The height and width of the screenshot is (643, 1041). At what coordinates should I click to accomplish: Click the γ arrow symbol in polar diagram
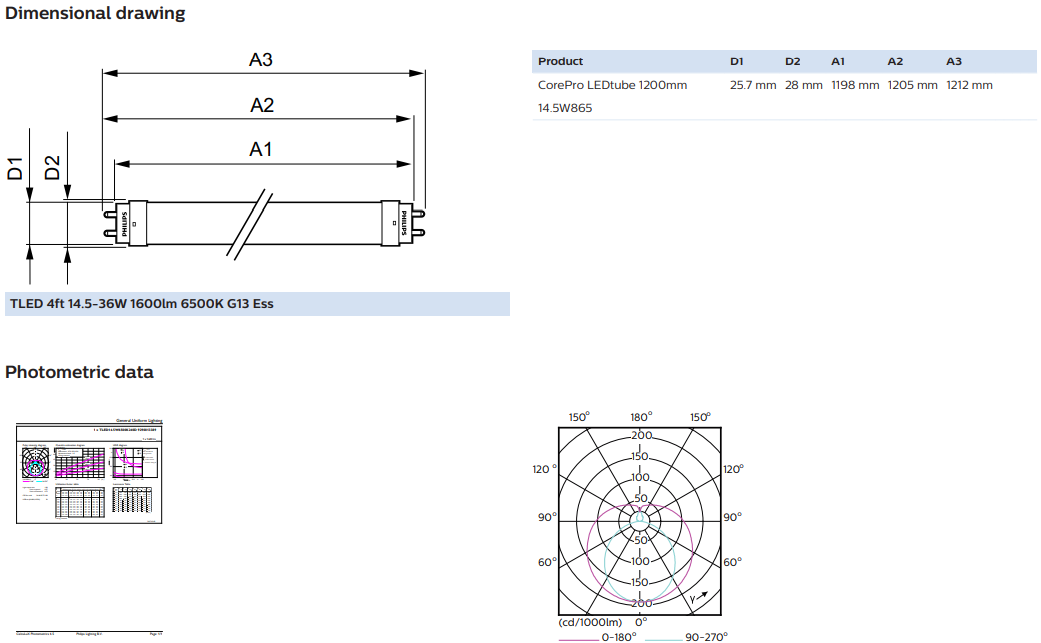tap(698, 597)
